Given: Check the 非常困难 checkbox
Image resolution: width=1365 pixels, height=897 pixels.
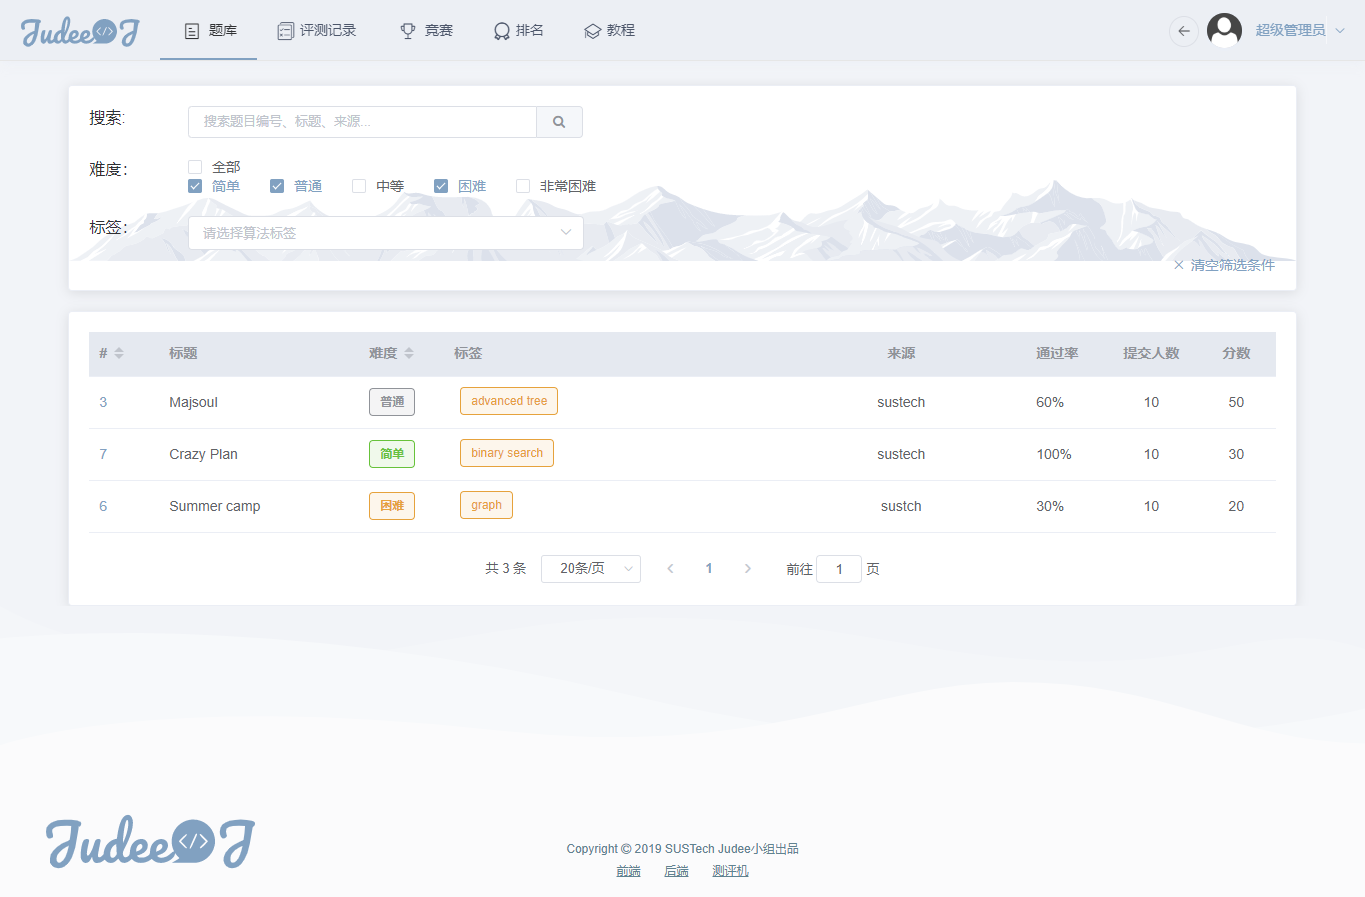Looking at the screenshot, I should tap(522, 185).
